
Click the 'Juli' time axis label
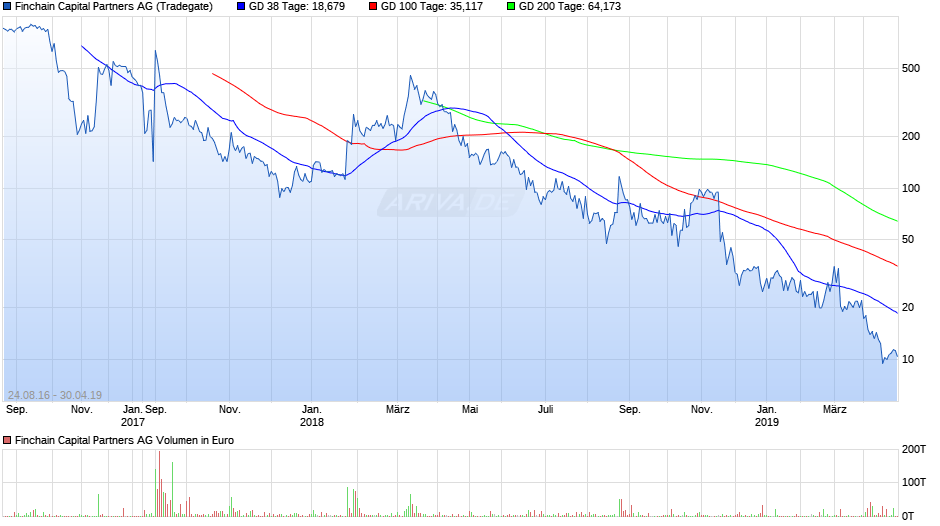pyautogui.click(x=546, y=410)
